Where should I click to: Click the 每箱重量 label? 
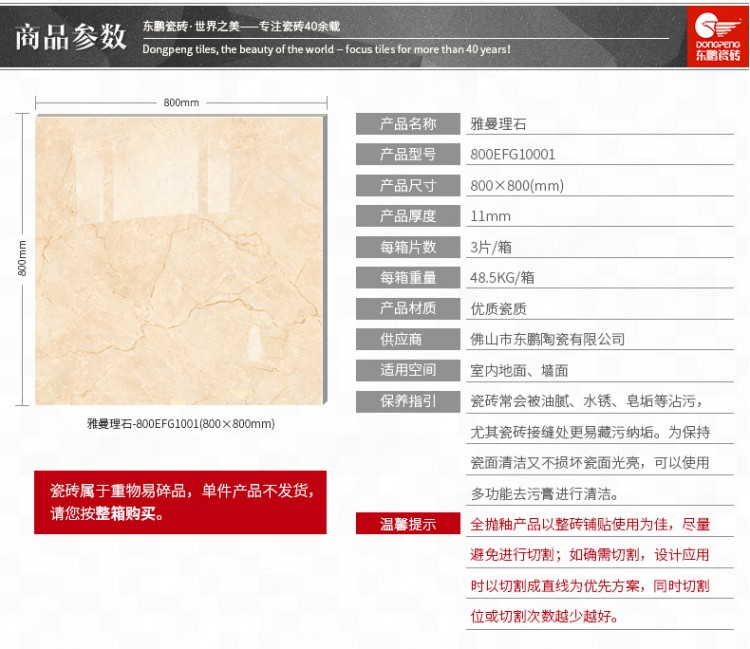(408, 277)
